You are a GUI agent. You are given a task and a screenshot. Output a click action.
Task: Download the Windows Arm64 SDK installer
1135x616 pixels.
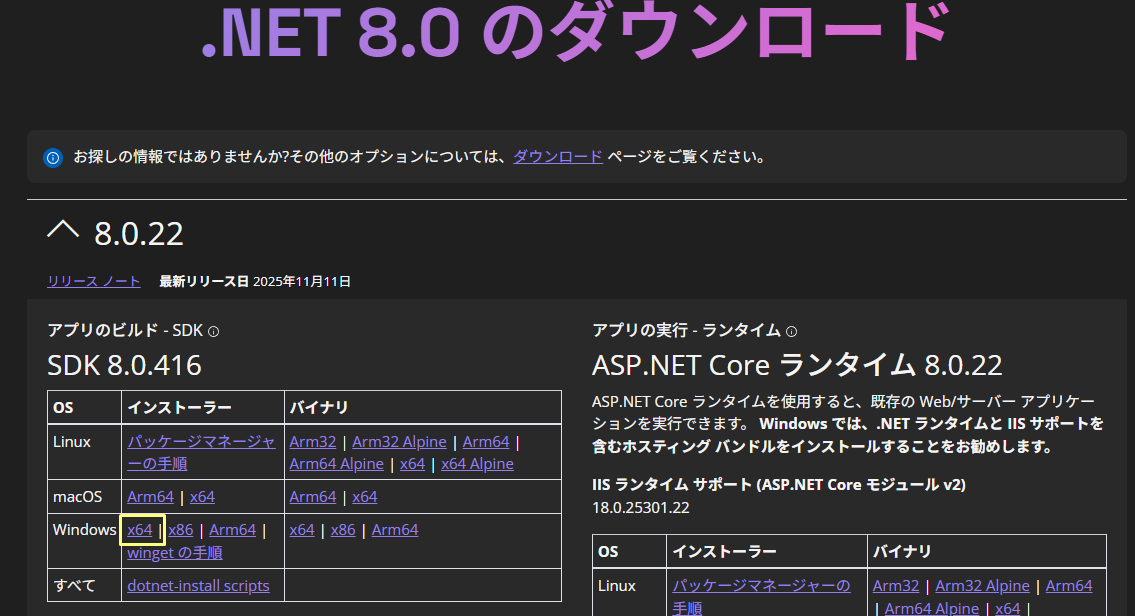(233, 530)
